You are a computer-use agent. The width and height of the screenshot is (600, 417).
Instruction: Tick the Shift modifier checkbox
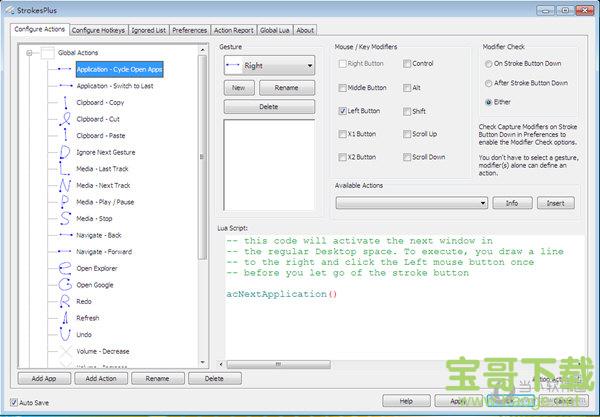pos(407,111)
